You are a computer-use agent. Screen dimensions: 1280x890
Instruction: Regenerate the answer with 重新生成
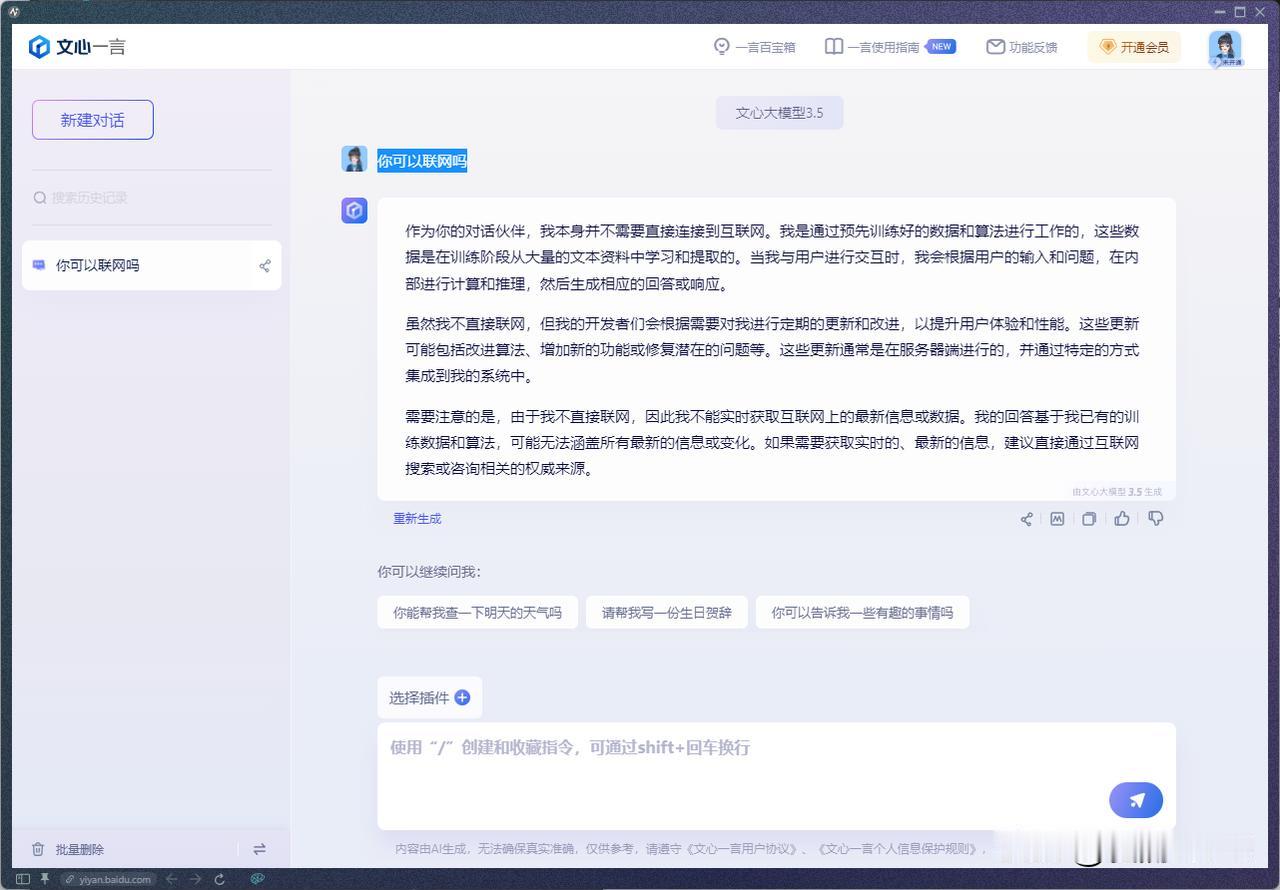(417, 519)
